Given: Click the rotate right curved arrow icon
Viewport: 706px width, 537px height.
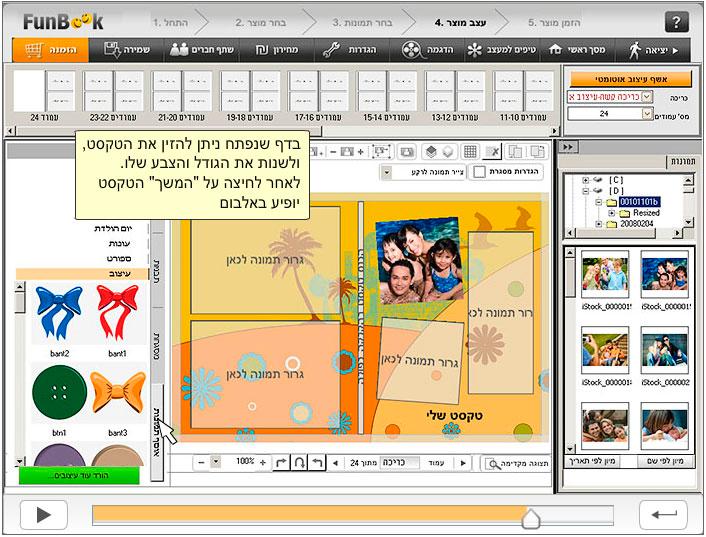Looking at the screenshot, I should tap(281, 462).
